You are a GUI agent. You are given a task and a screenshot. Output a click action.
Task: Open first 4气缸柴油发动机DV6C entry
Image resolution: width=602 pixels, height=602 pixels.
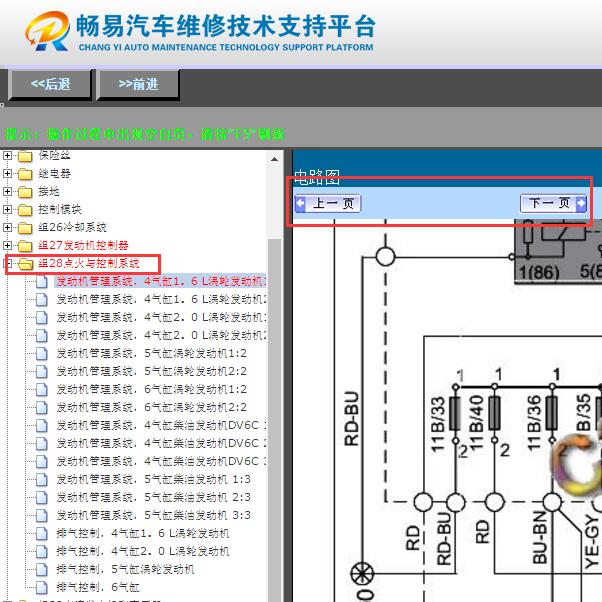click(161, 425)
